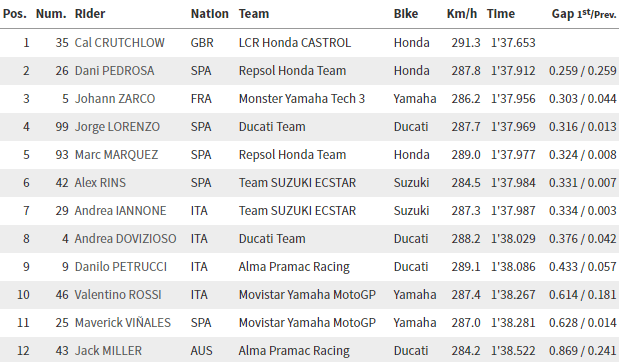Open Cal CRUTCHLOW rider name
Image resolution: width=619 pixels, height=362 pixels.
click(x=120, y=43)
